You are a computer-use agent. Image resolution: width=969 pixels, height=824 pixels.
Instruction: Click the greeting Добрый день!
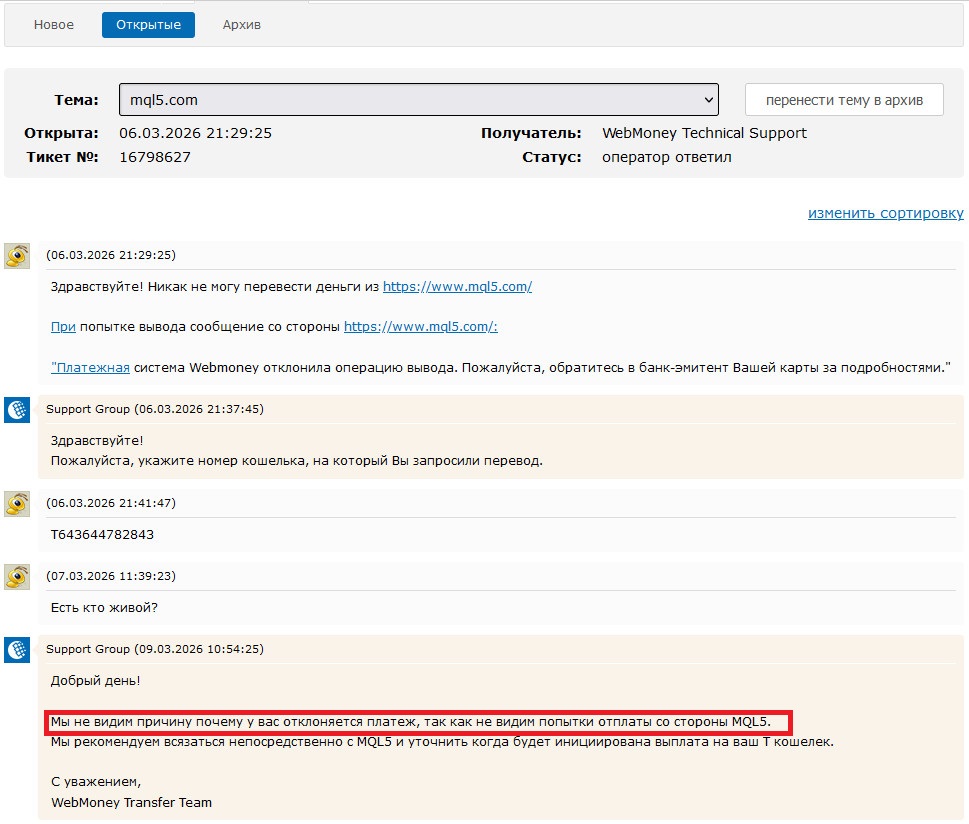pos(95,680)
